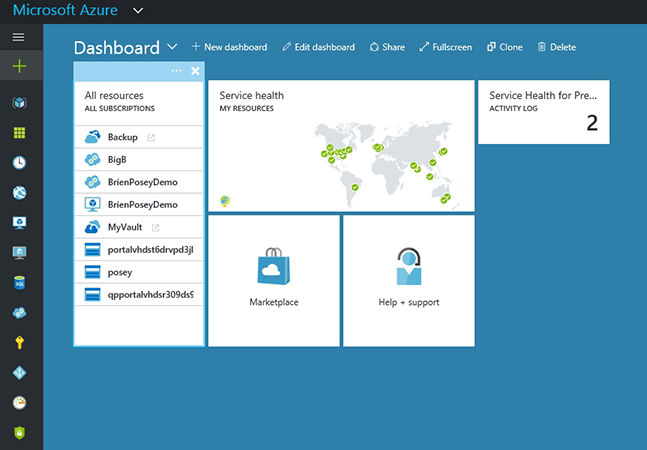Open the hamburger menu in sidebar
This screenshot has height=450, width=647.
tap(19, 37)
